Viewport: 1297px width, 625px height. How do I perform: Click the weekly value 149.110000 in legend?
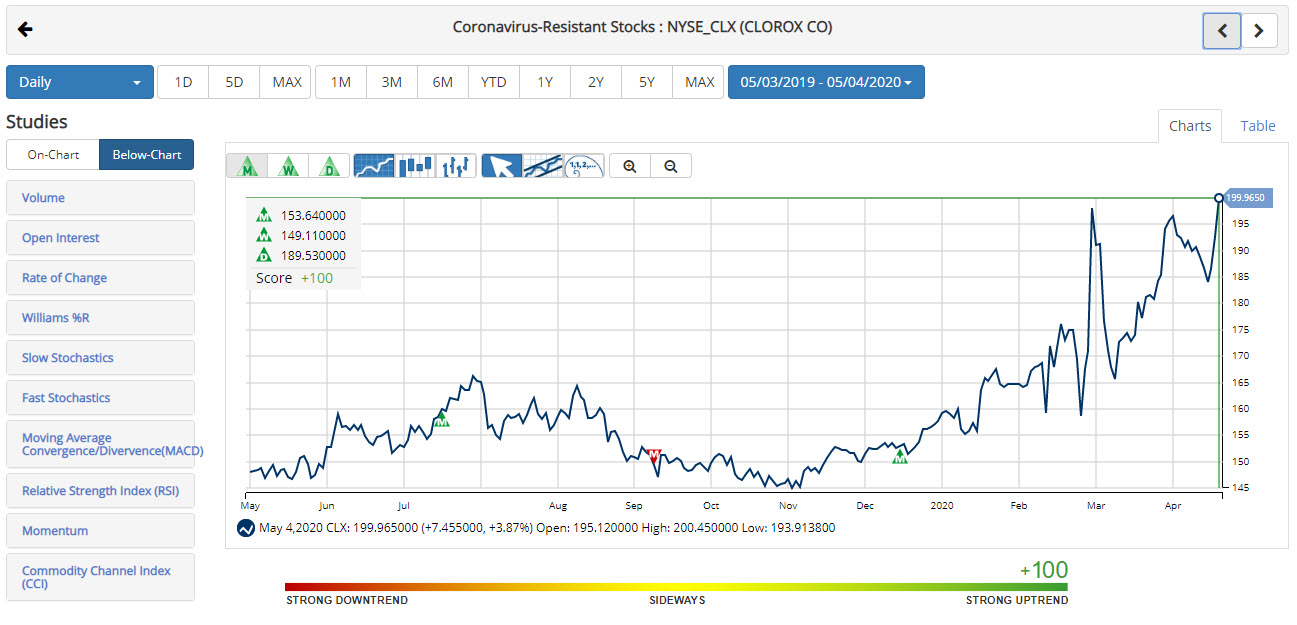(x=313, y=235)
